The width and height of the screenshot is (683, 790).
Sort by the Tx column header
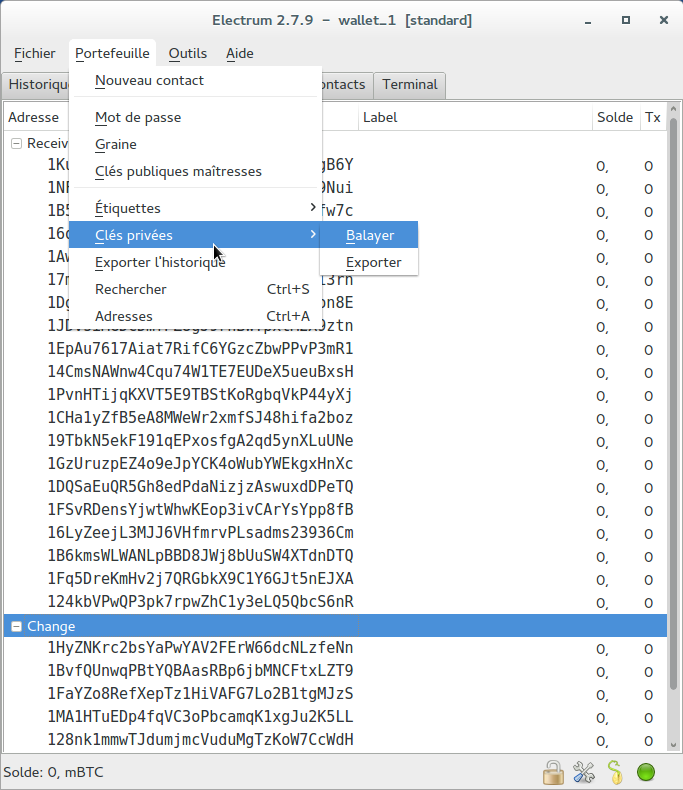(653, 117)
